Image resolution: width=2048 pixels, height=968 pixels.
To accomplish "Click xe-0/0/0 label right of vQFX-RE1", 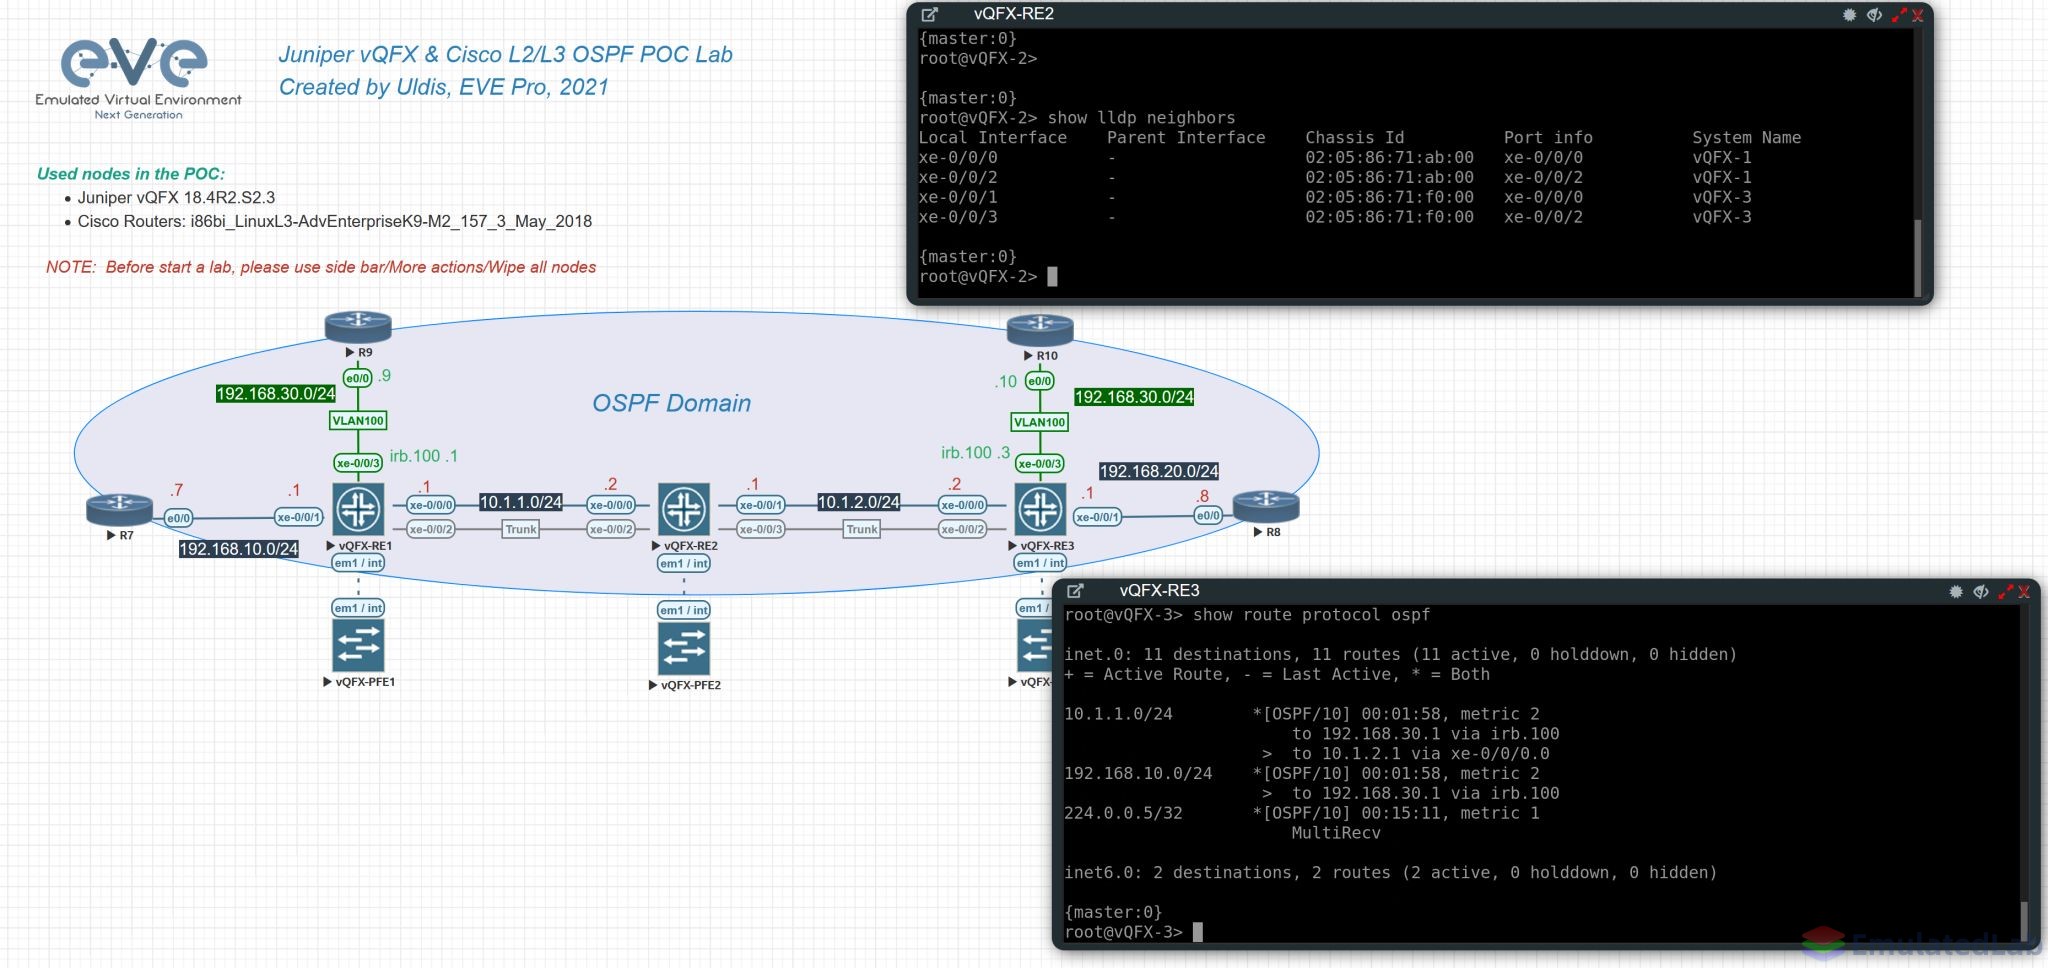I will 431,505.
